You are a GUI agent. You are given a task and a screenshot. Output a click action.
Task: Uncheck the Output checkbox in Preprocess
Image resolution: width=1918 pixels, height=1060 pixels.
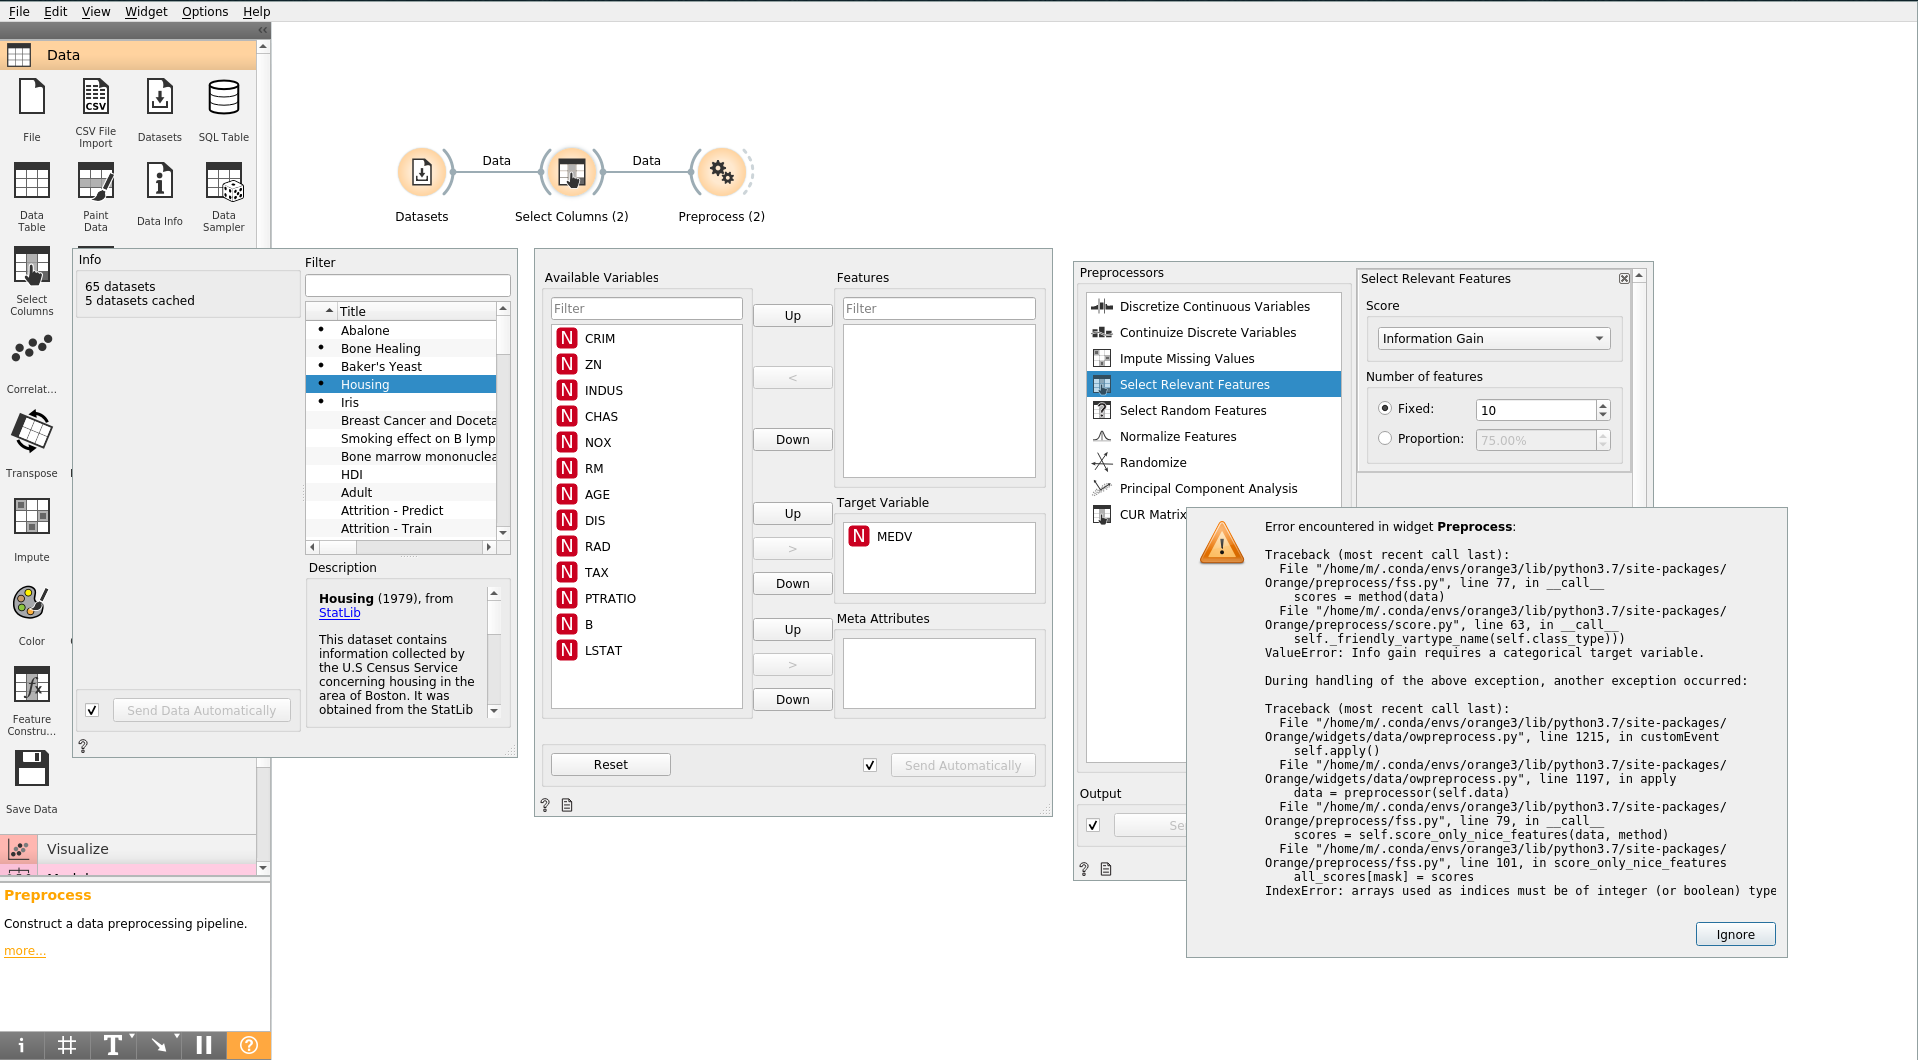pyautogui.click(x=1092, y=825)
